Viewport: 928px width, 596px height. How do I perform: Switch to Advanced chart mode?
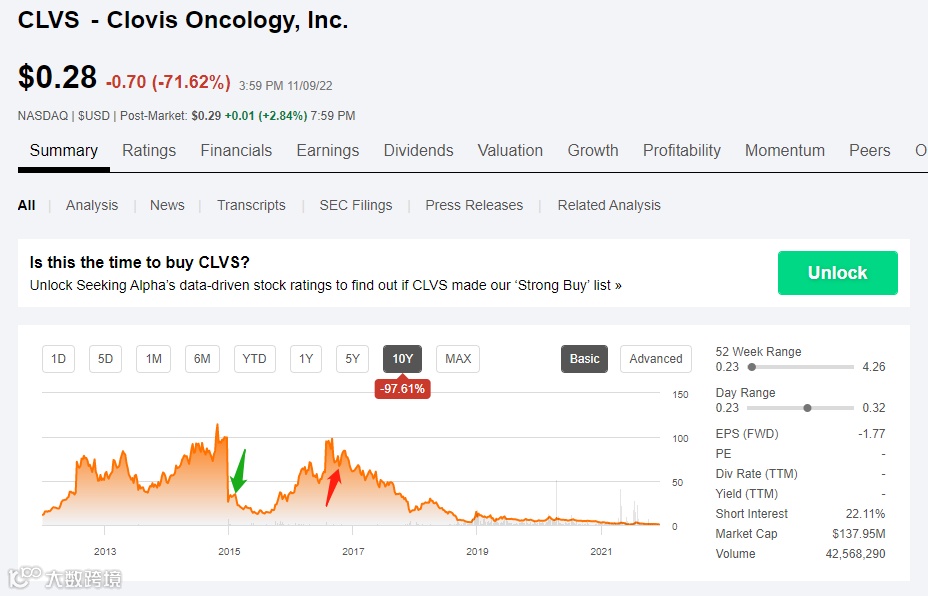pos(656,359)
